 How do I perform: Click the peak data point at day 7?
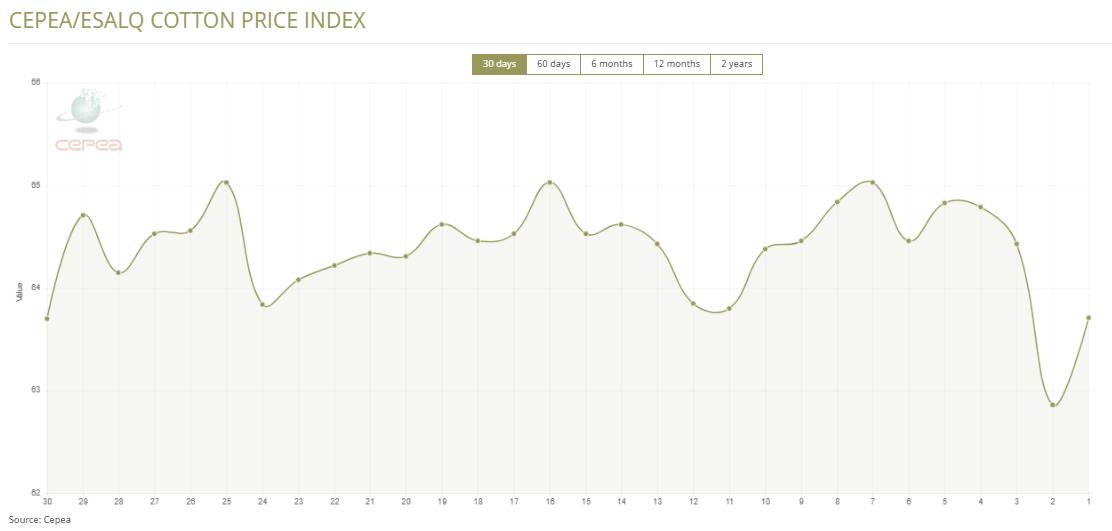coord(873,182)
